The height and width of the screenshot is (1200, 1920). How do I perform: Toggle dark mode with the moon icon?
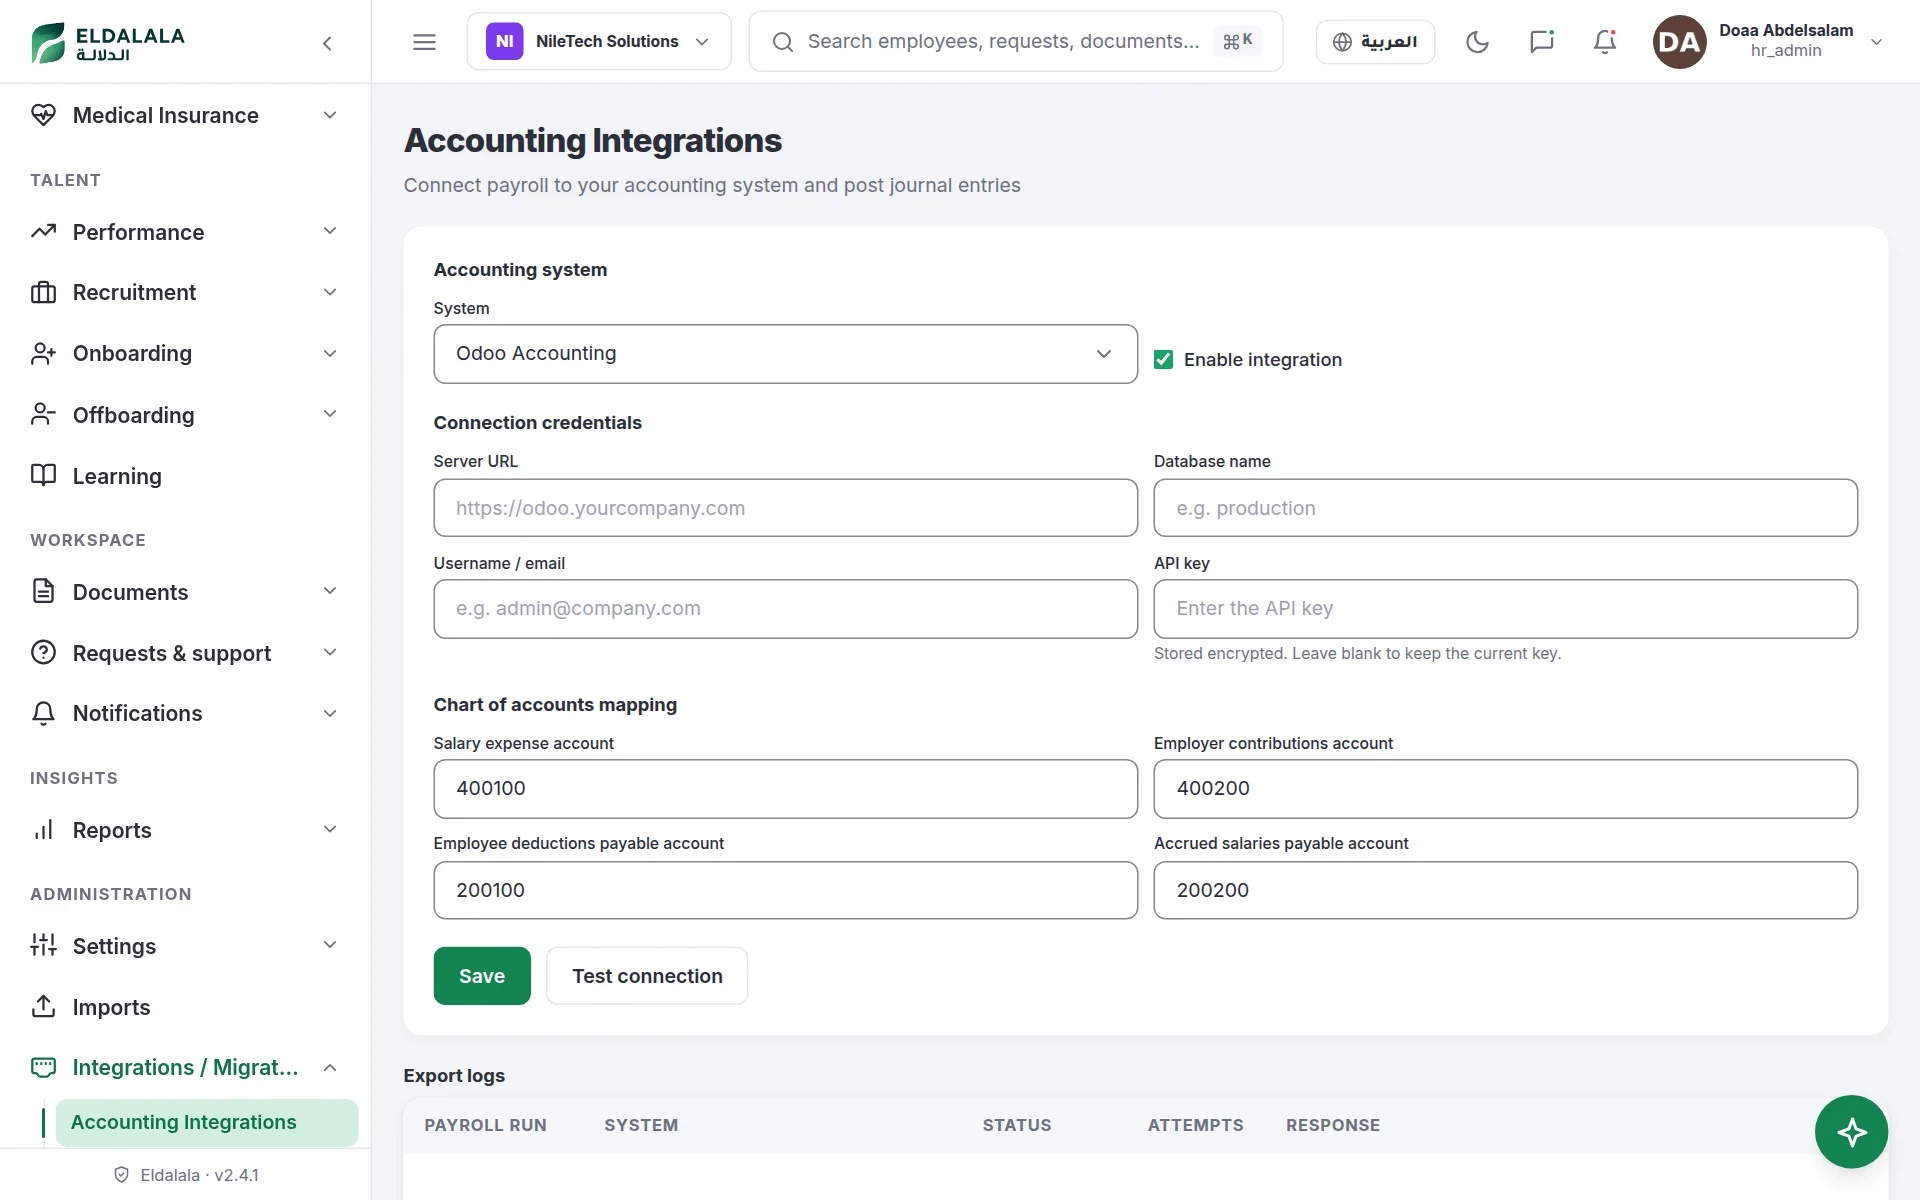[1477, 42]
